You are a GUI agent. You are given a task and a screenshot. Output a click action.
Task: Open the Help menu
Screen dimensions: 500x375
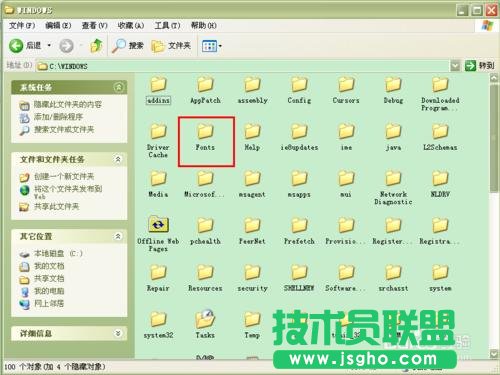point(203,25)
